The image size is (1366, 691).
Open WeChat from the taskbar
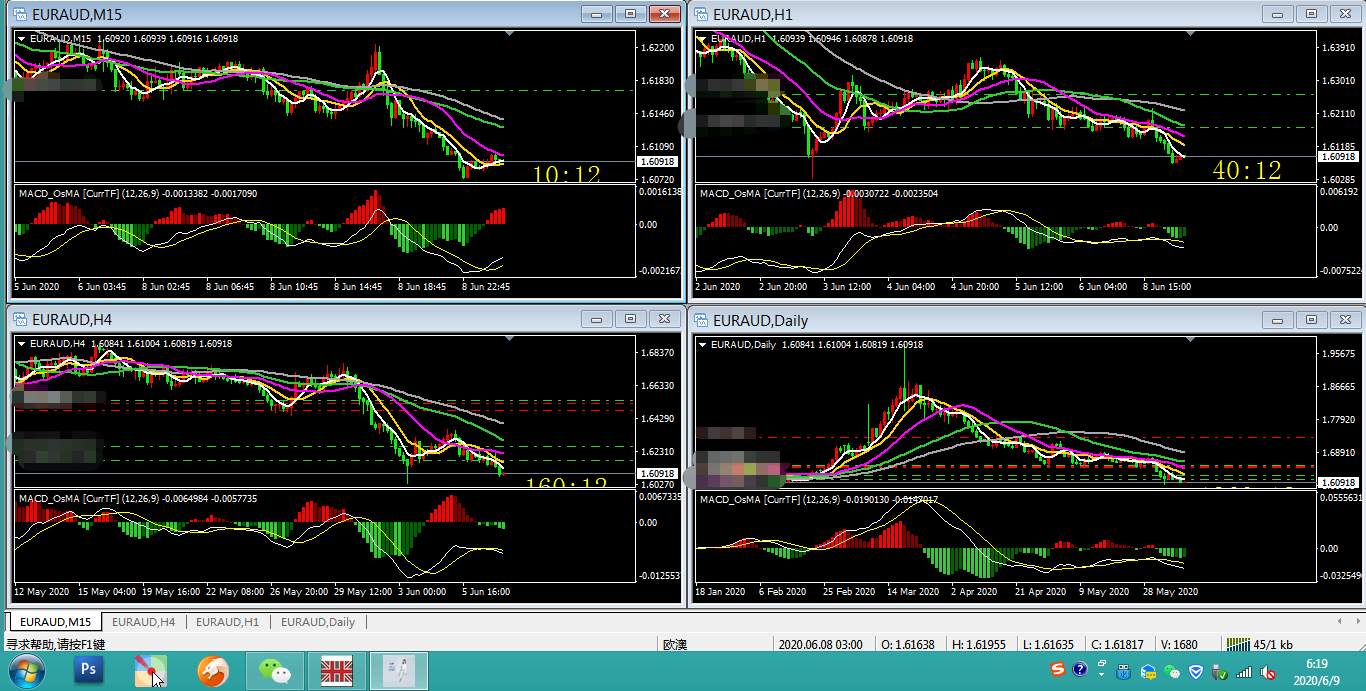(x=275, y=671)
